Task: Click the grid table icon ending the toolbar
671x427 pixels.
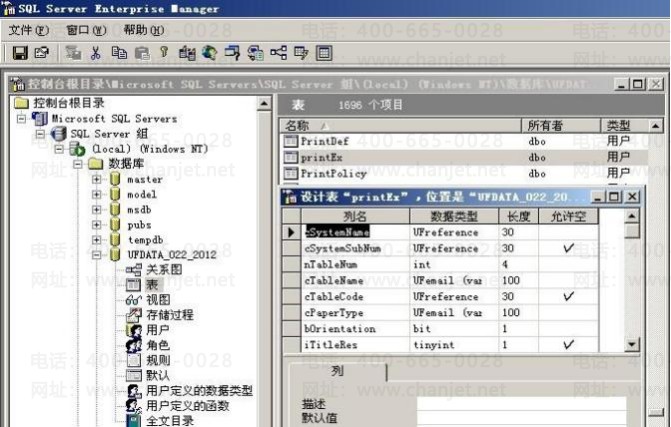Action: [324, 53]
